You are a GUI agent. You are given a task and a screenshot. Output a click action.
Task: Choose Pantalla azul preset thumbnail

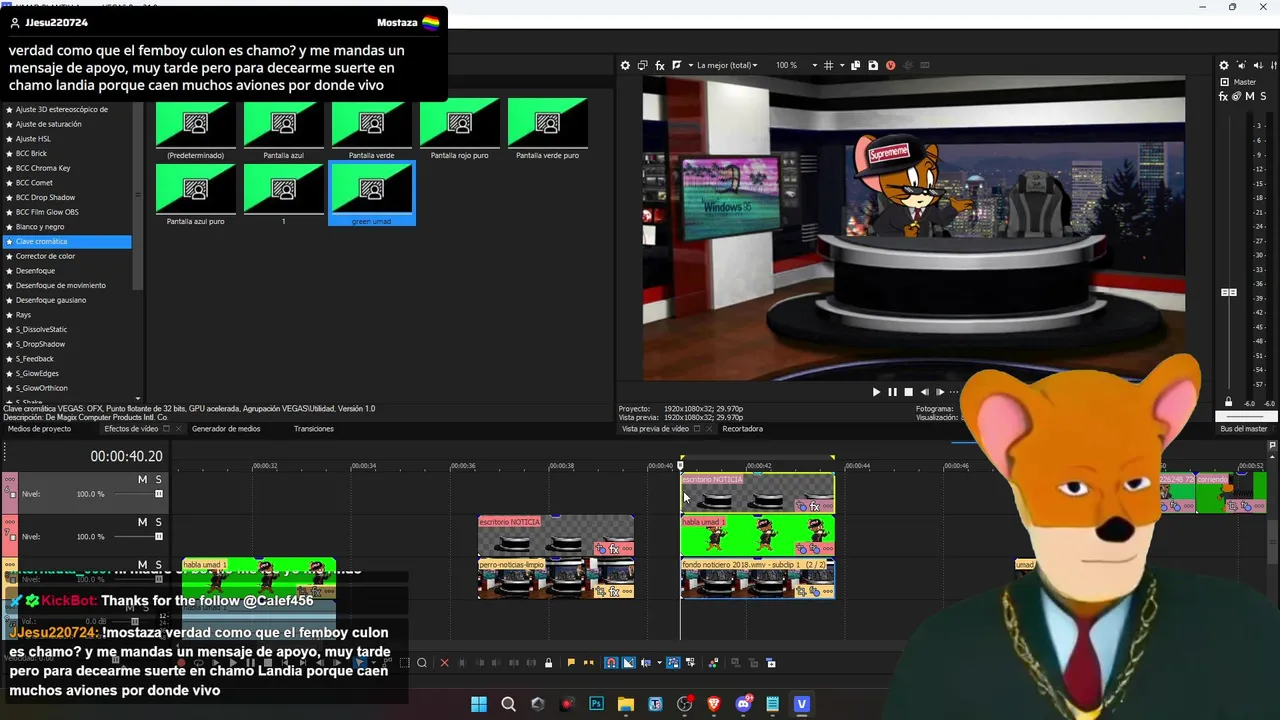pyautogui.click(x=284, y=124)
